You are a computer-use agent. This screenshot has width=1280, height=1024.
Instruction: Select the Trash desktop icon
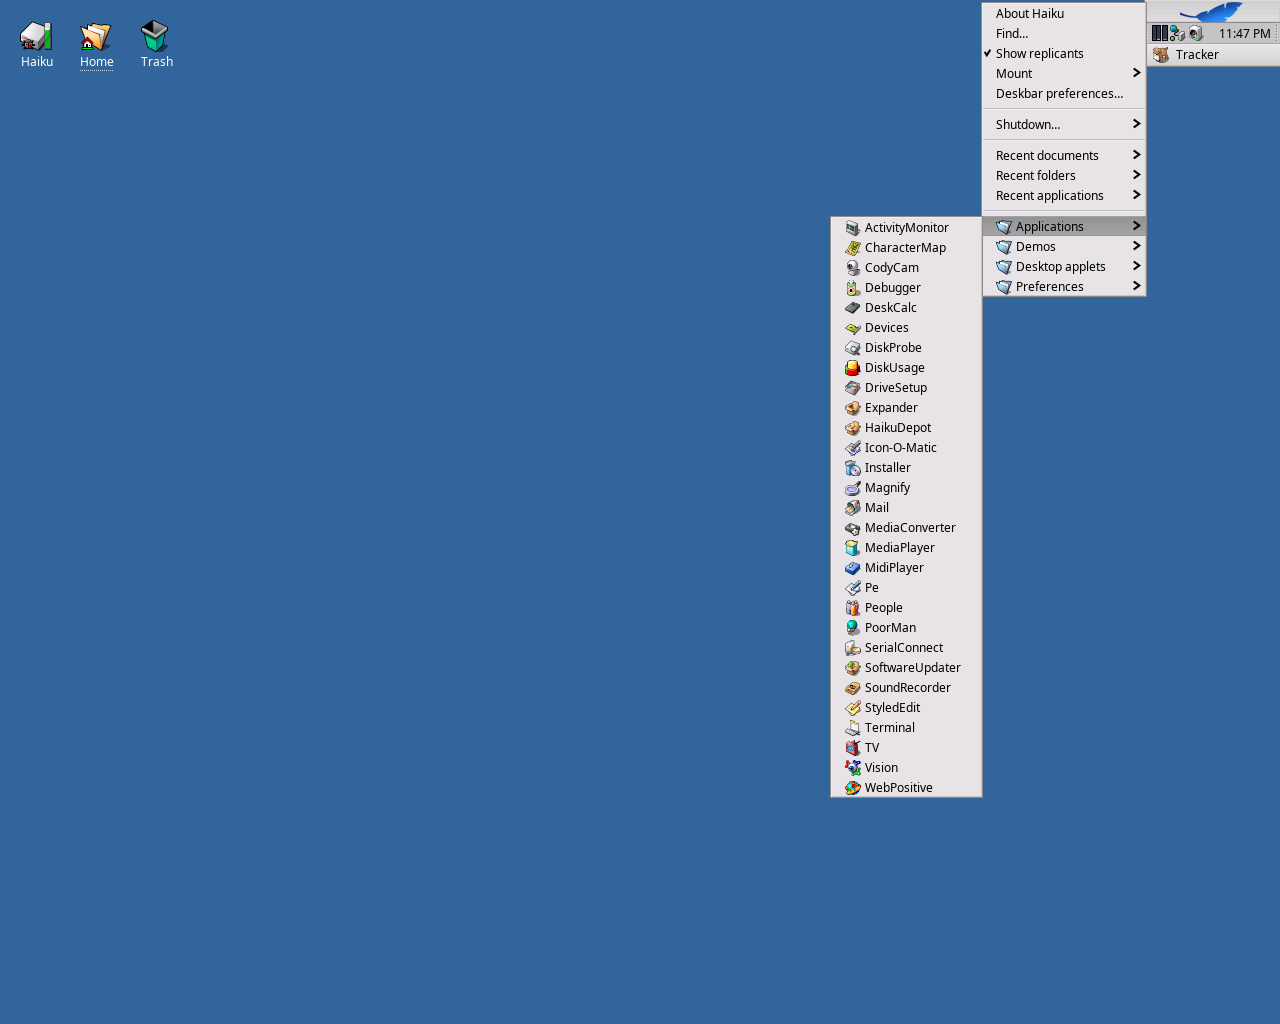pyautogui.click(x=155, y=37)
